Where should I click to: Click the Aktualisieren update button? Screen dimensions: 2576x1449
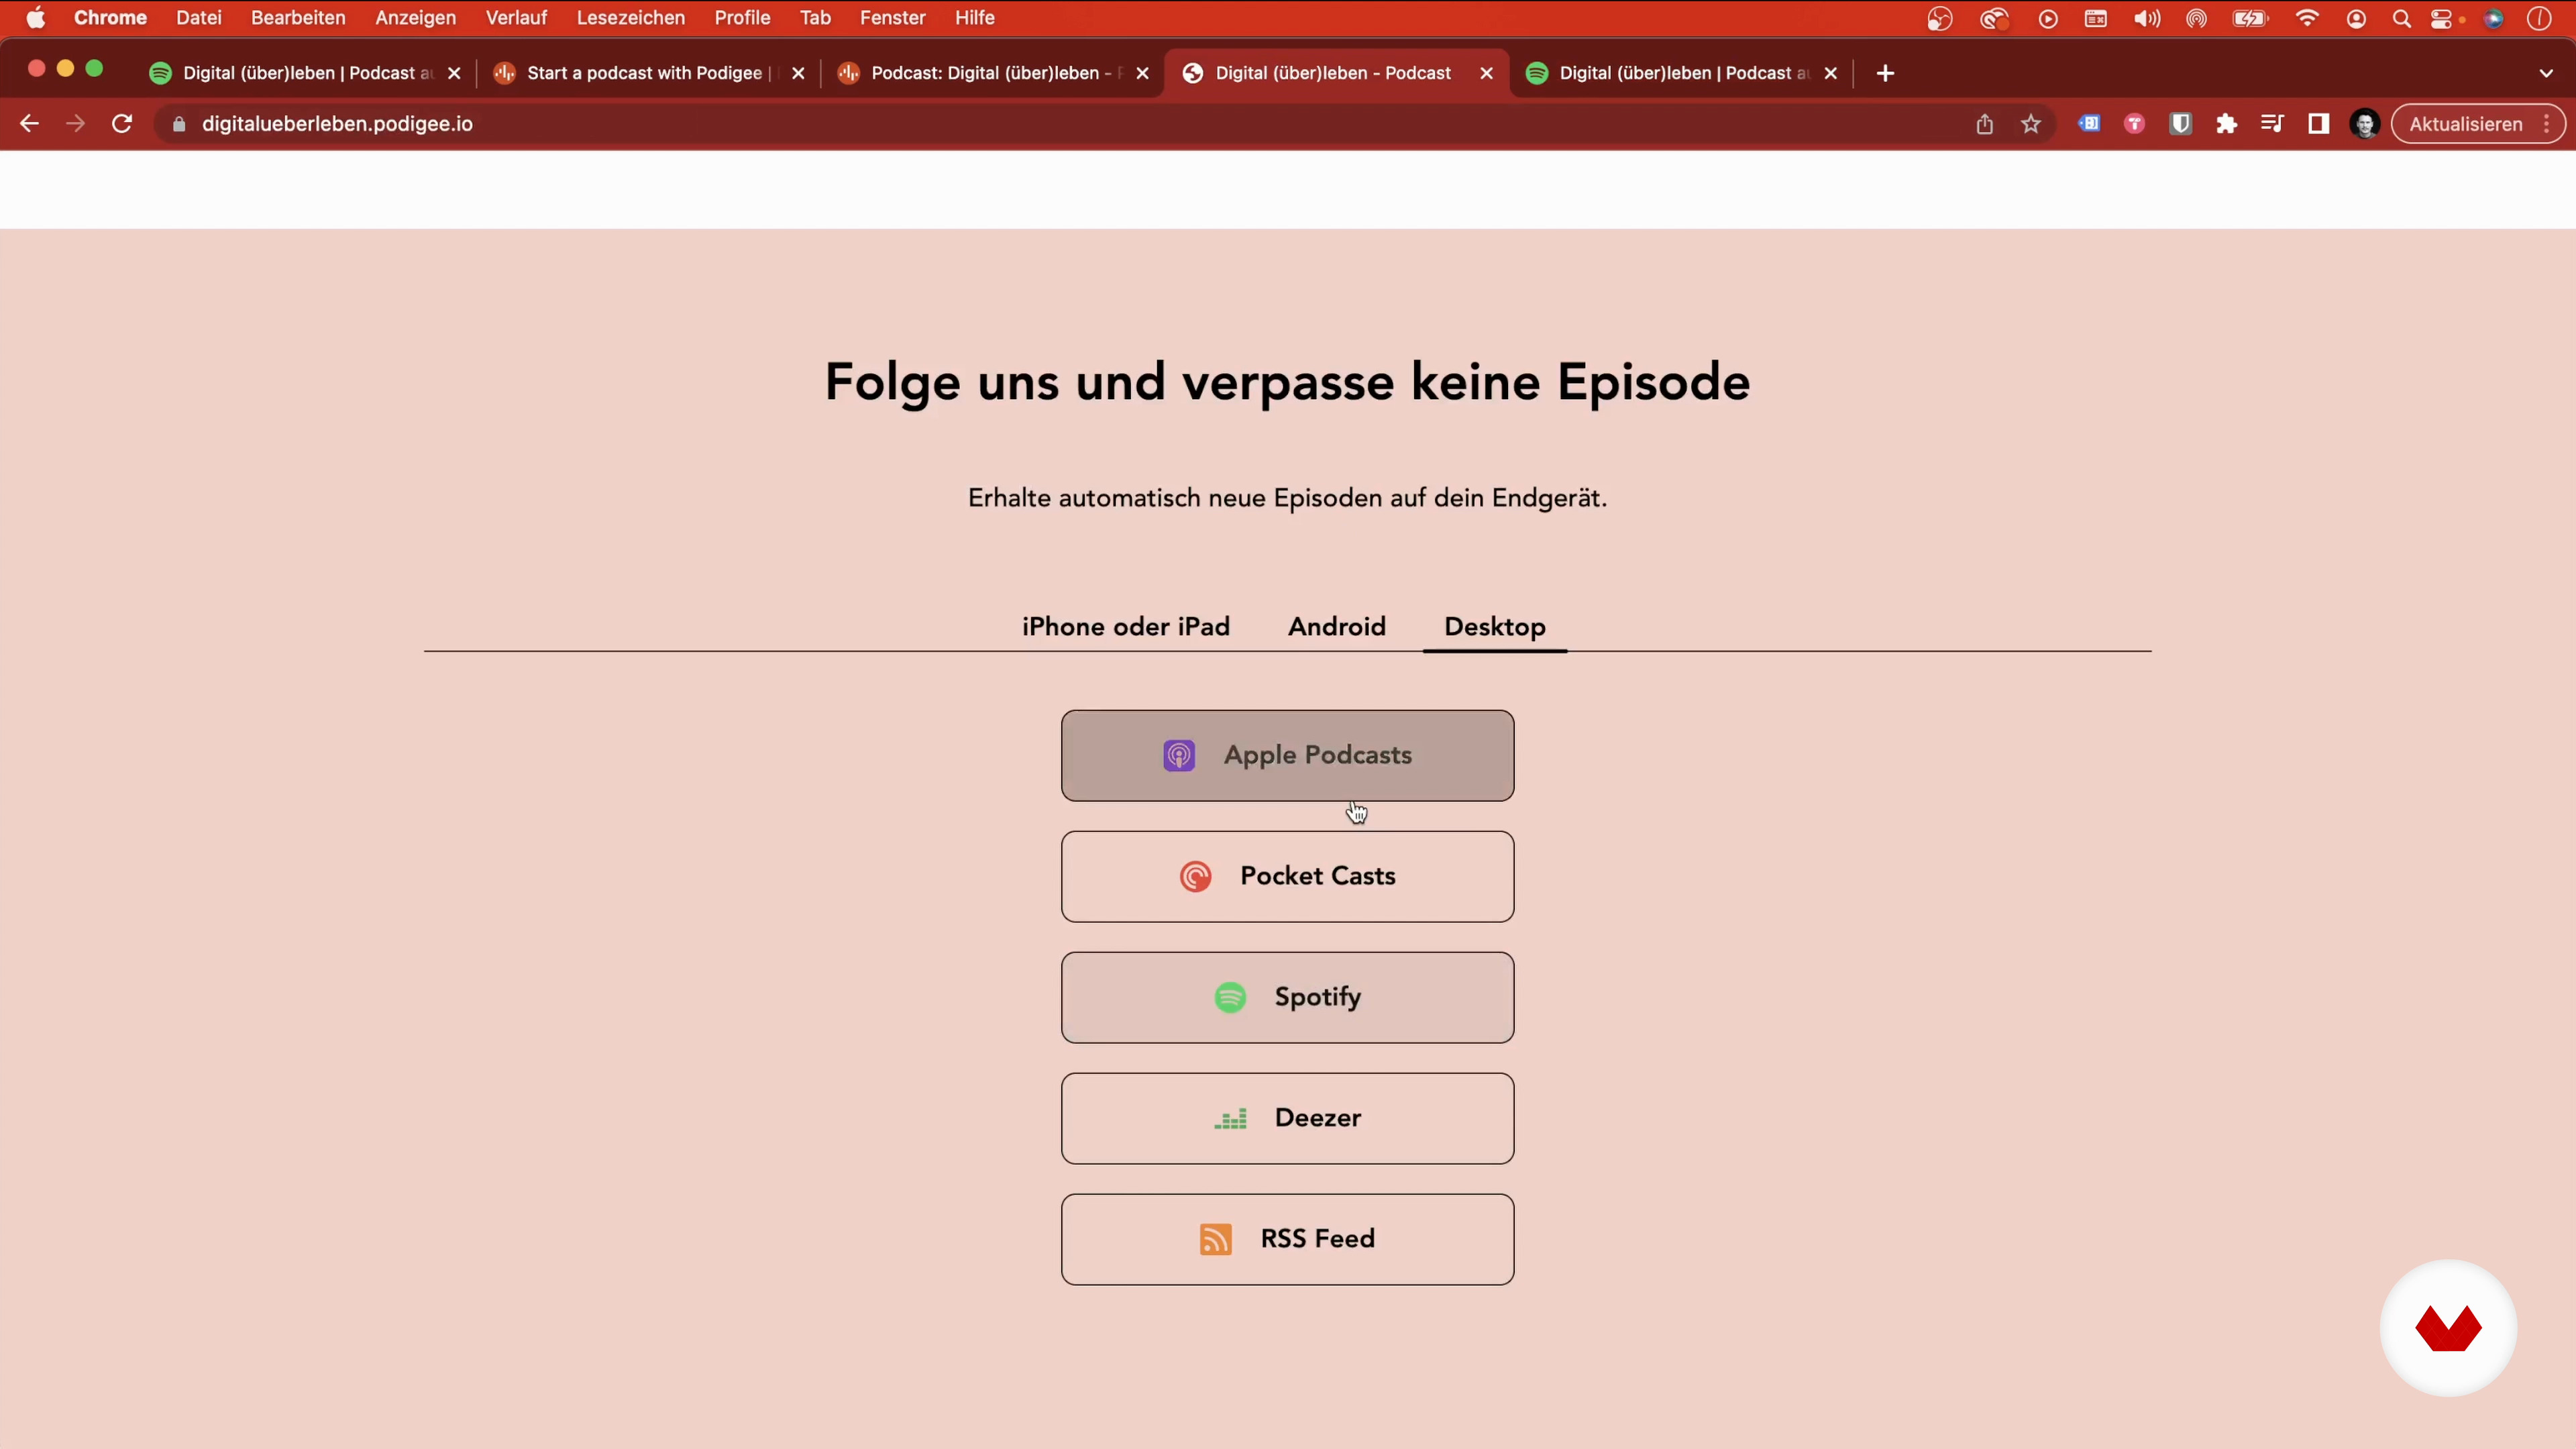point(2466,124)
